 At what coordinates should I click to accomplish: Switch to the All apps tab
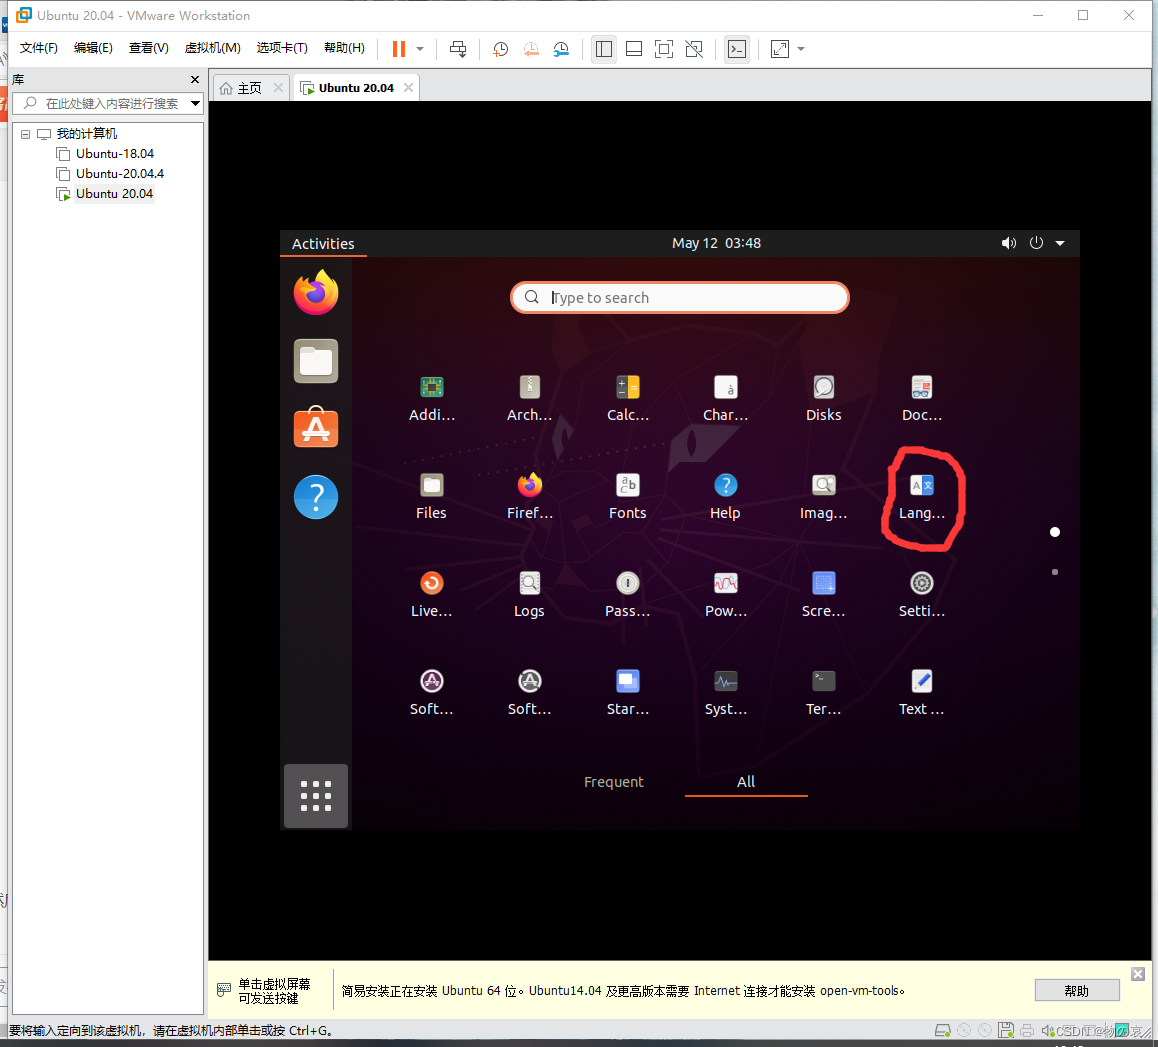746,782
